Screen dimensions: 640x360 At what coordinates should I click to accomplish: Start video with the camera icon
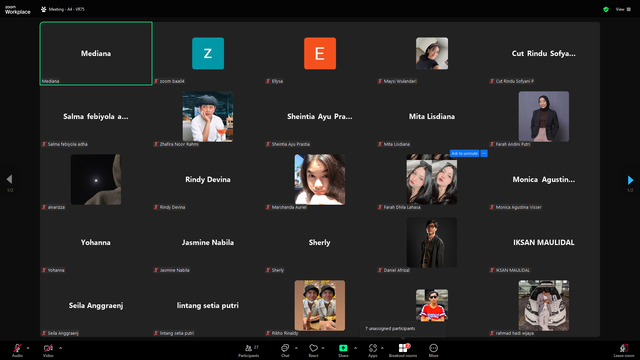click(x=48, y=348)
